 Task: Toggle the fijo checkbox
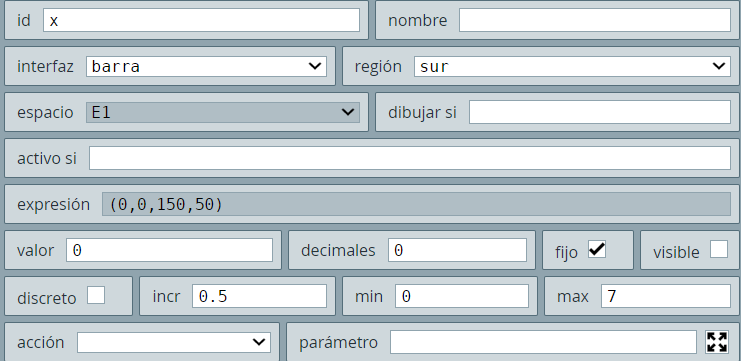click(x=597, y=249)
